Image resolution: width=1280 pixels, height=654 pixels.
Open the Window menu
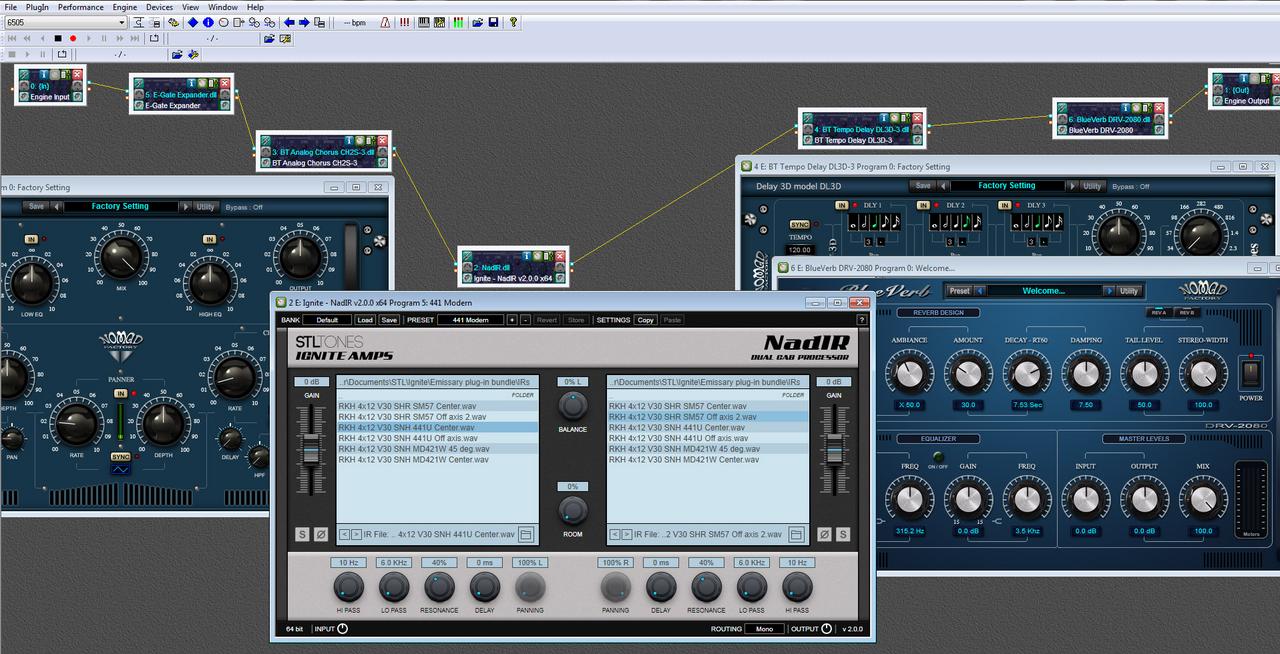click(223, 7)
